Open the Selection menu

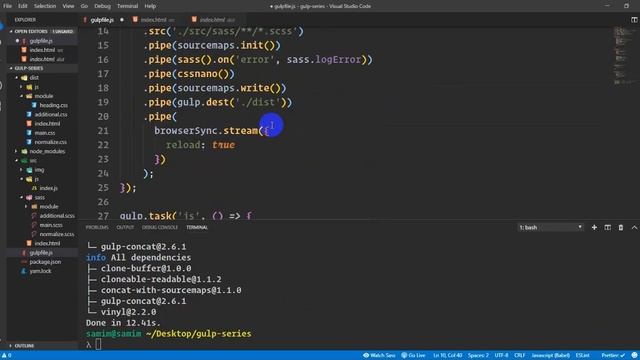coord(45,6)
